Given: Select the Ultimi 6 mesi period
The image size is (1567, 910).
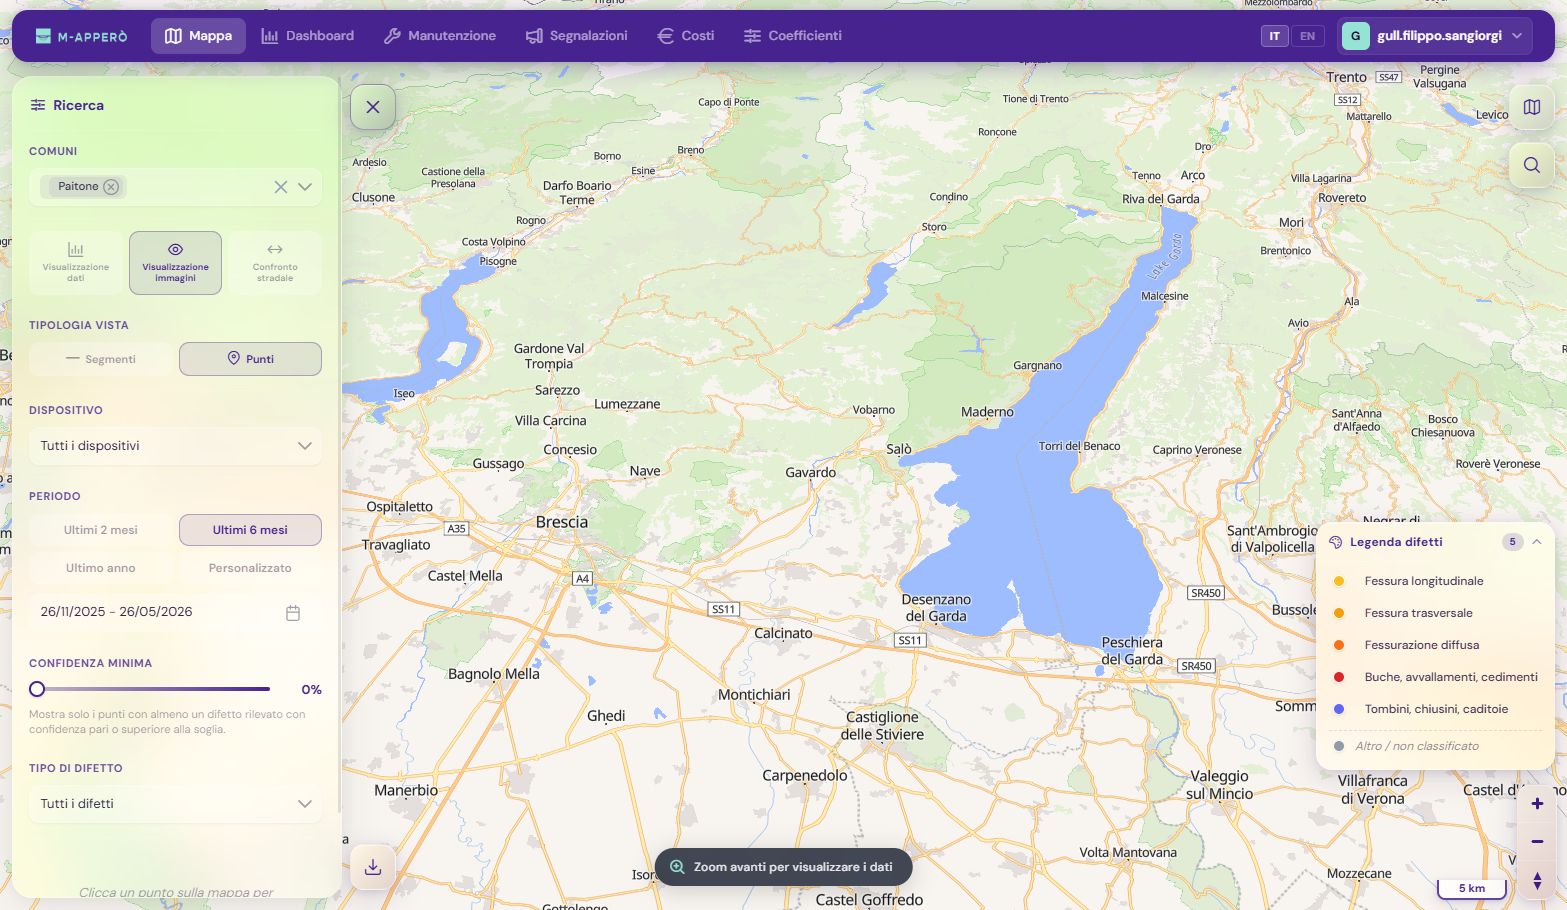Looking at the screenshot, I should 250,530.
